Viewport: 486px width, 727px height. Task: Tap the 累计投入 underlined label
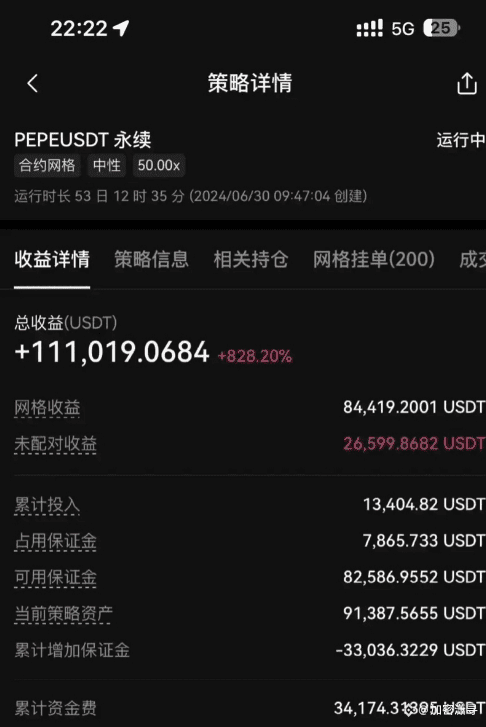tap(47, 505)
